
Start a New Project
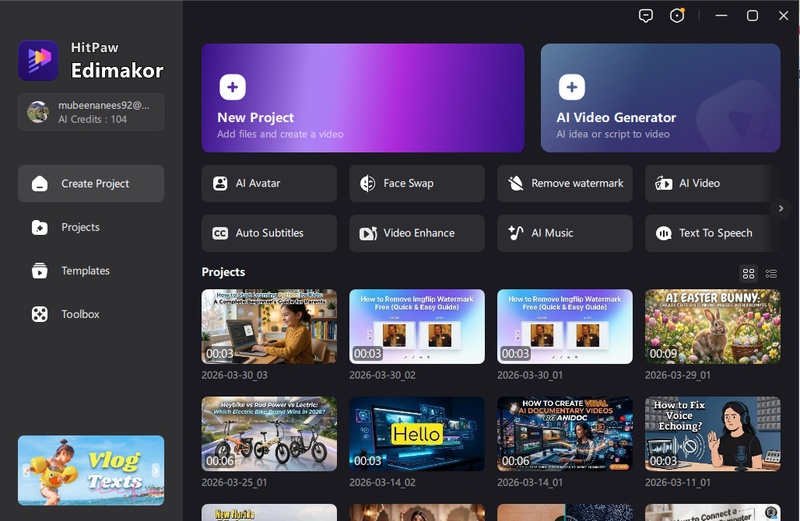(x=363, y=98)
